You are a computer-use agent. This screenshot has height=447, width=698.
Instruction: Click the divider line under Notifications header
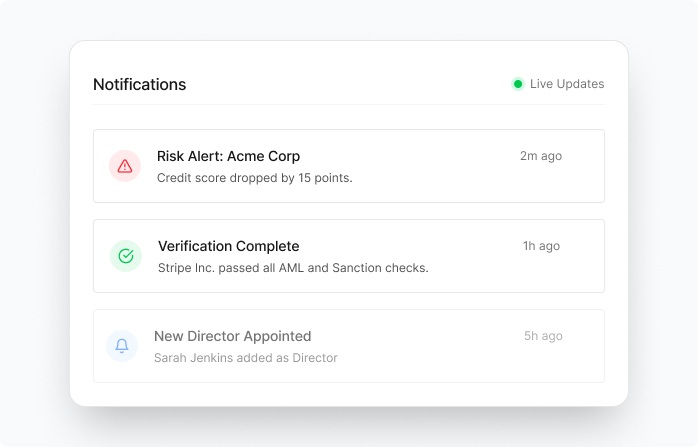point(348,104)
